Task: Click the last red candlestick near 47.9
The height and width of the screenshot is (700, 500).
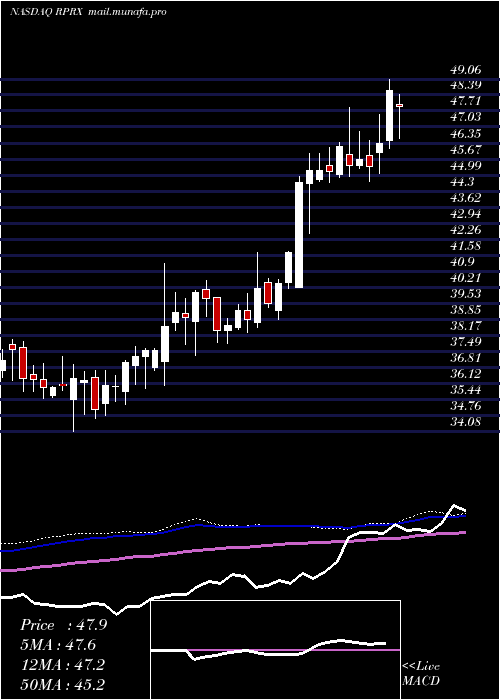Action: click(x=400, y=105)
